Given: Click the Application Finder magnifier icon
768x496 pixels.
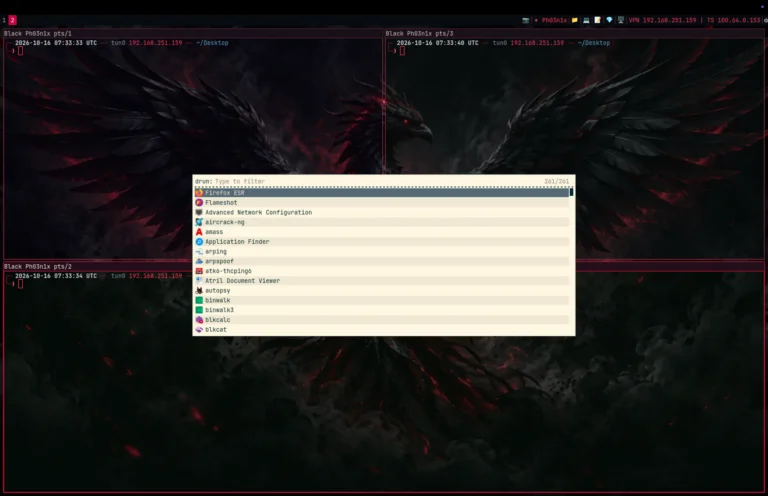Looking at the screenshot, I should [x=199, y=242].
